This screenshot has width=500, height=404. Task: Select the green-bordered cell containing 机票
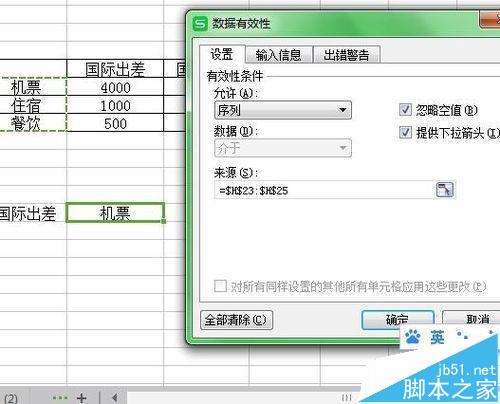[115, 213]
